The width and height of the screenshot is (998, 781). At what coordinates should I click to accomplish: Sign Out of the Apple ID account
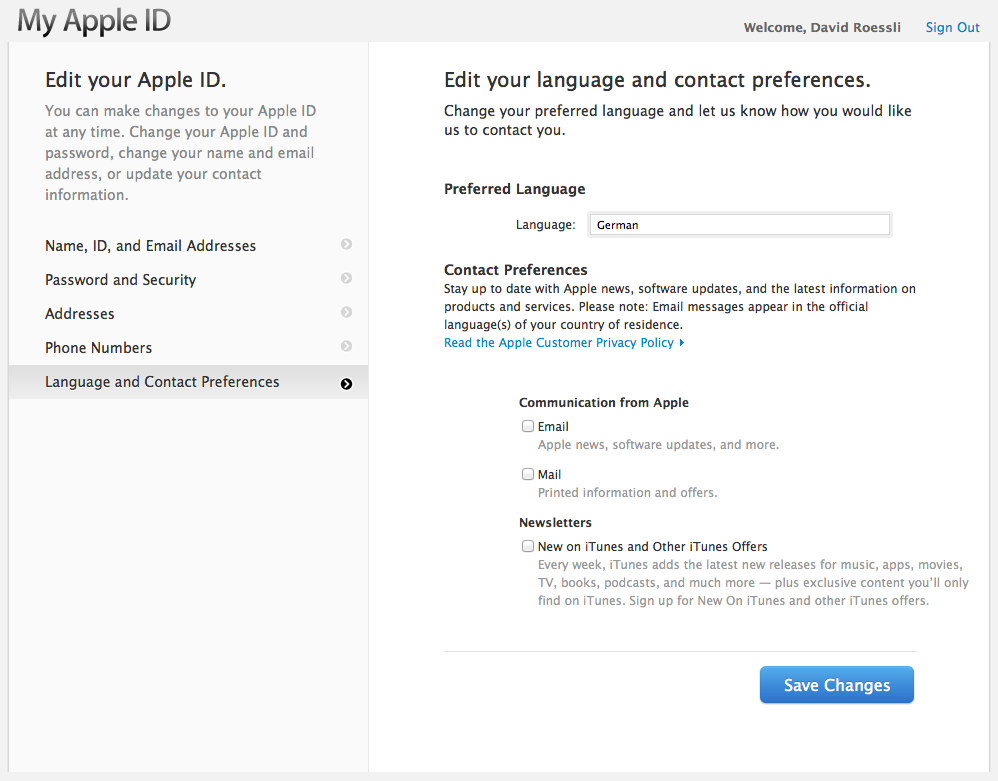click(952, 27)
